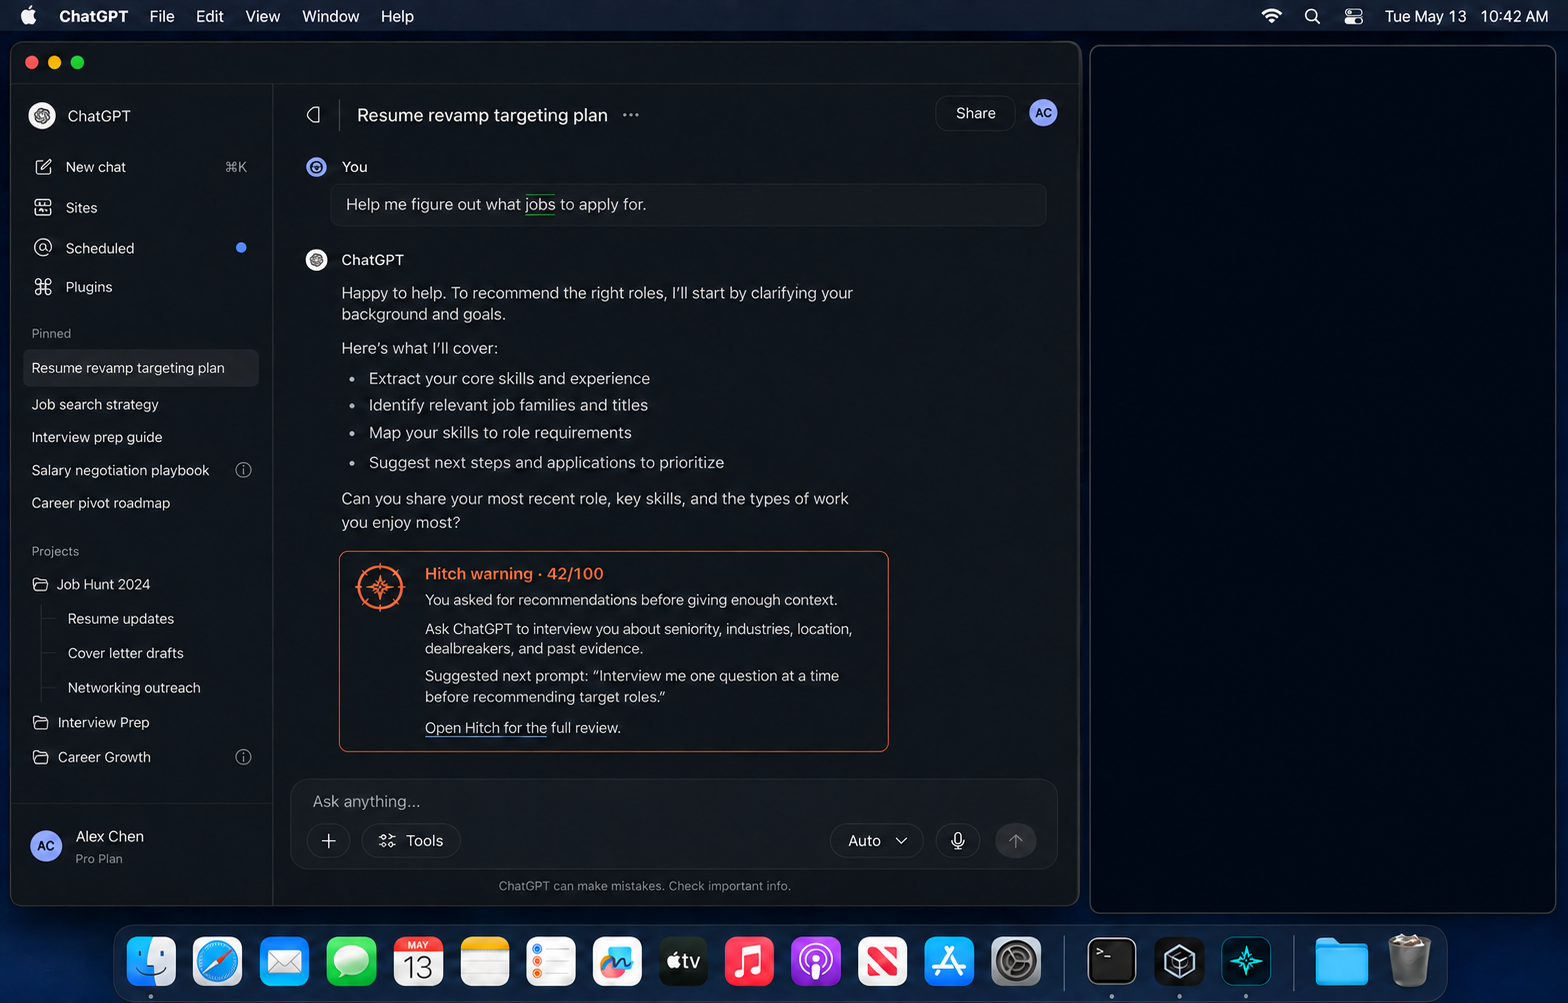The image size is (1568, 1003).
Task: Open the ChatGPT app menu in the menu bar
Action: 94,16
